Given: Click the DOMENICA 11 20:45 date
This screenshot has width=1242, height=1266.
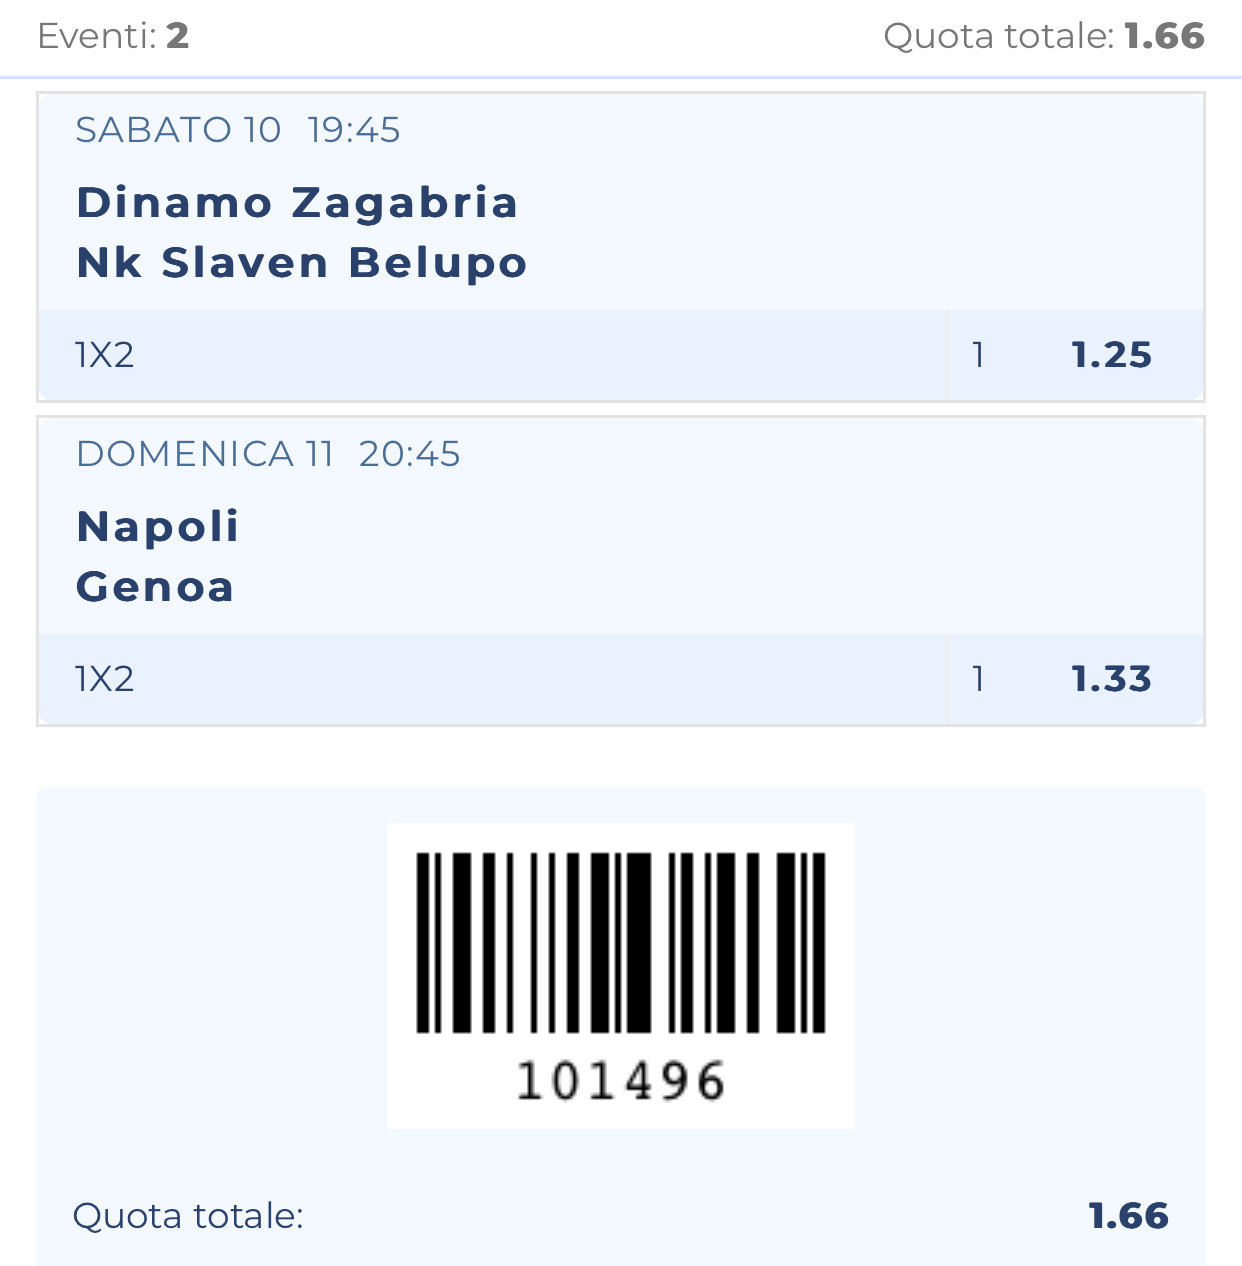Looking at the screenshot, I should pos(267,454).
